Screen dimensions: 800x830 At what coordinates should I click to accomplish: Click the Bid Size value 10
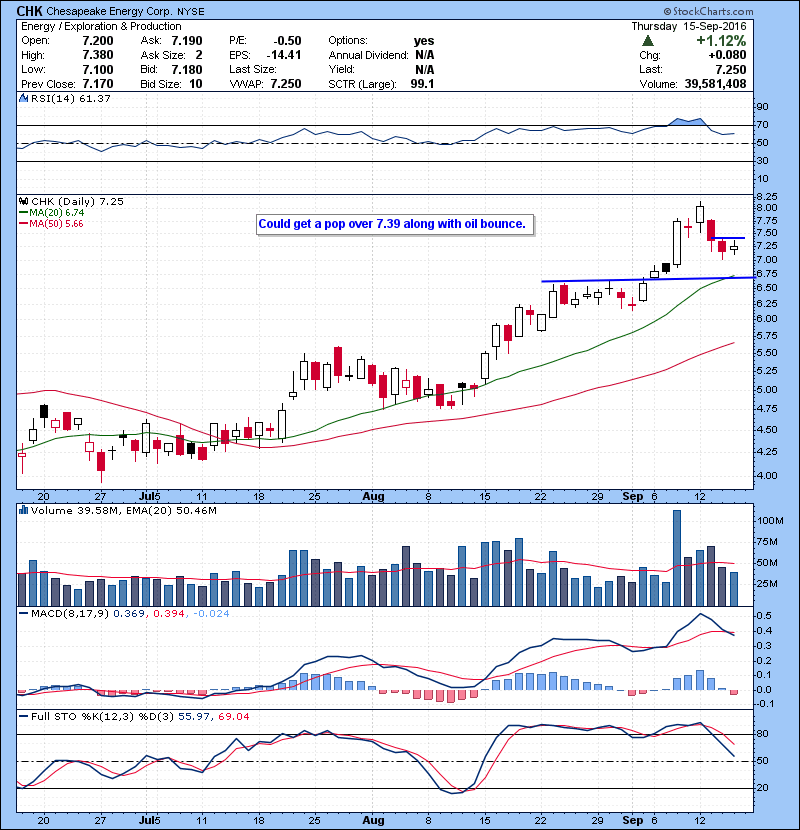(196, 84)
